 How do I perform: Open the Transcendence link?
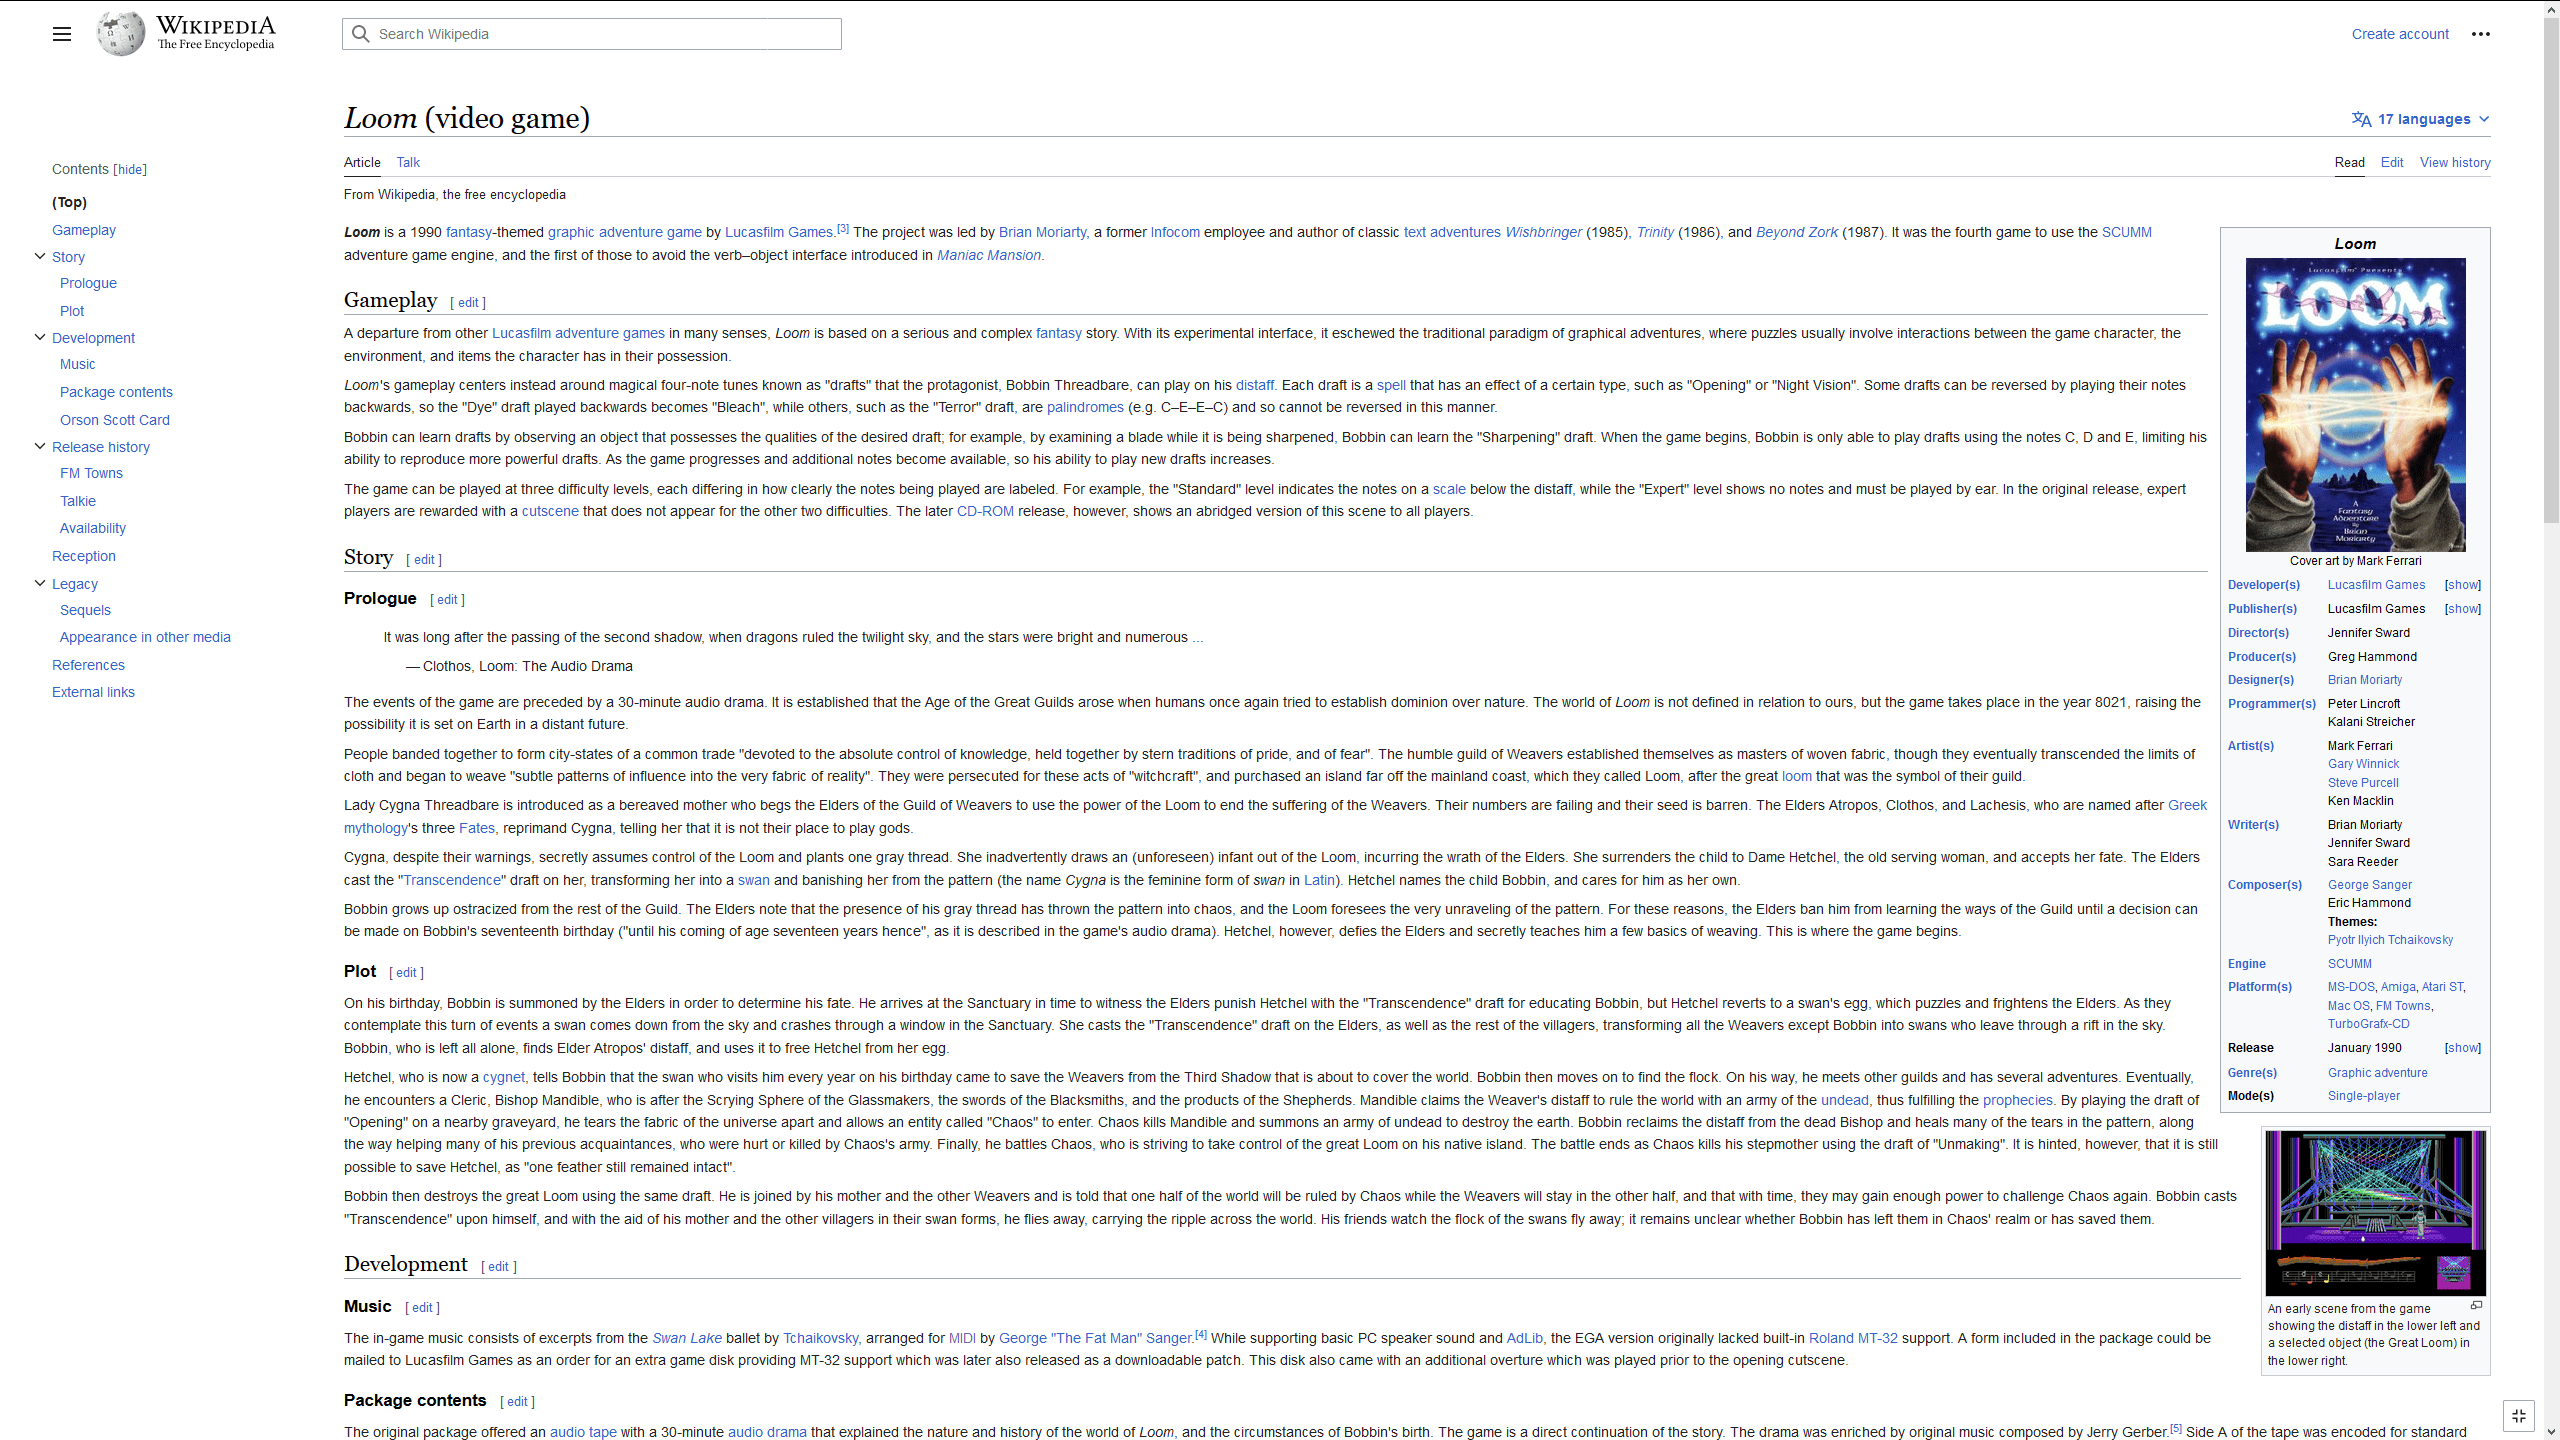(x=452, y=880)
